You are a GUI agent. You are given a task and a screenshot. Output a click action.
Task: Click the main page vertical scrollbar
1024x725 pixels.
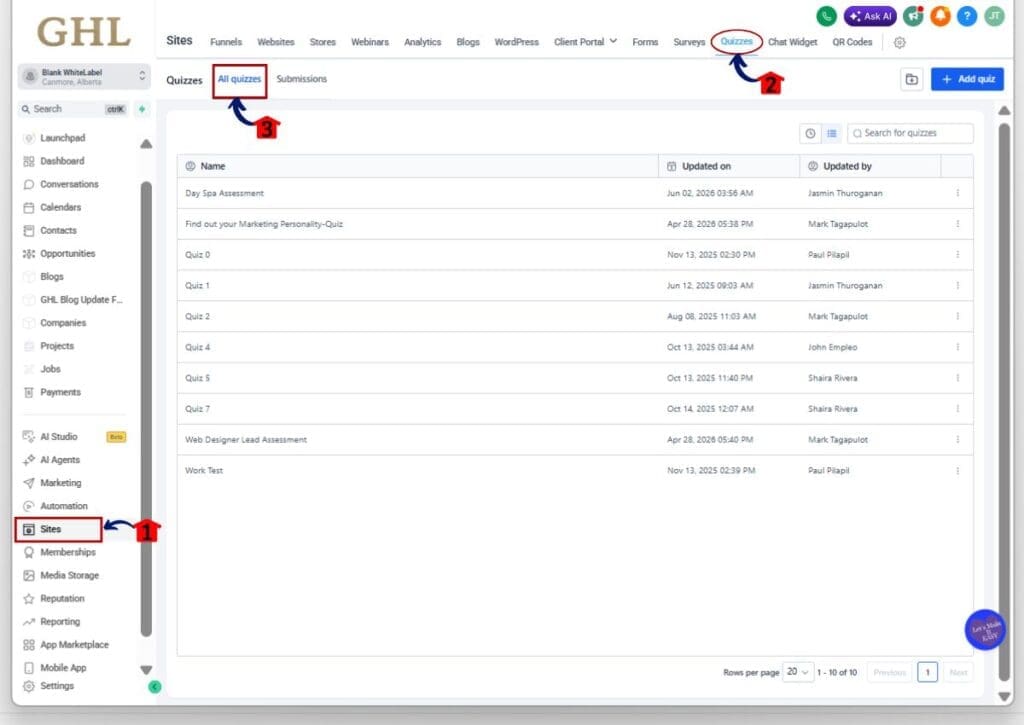(x=1004, y=402)
